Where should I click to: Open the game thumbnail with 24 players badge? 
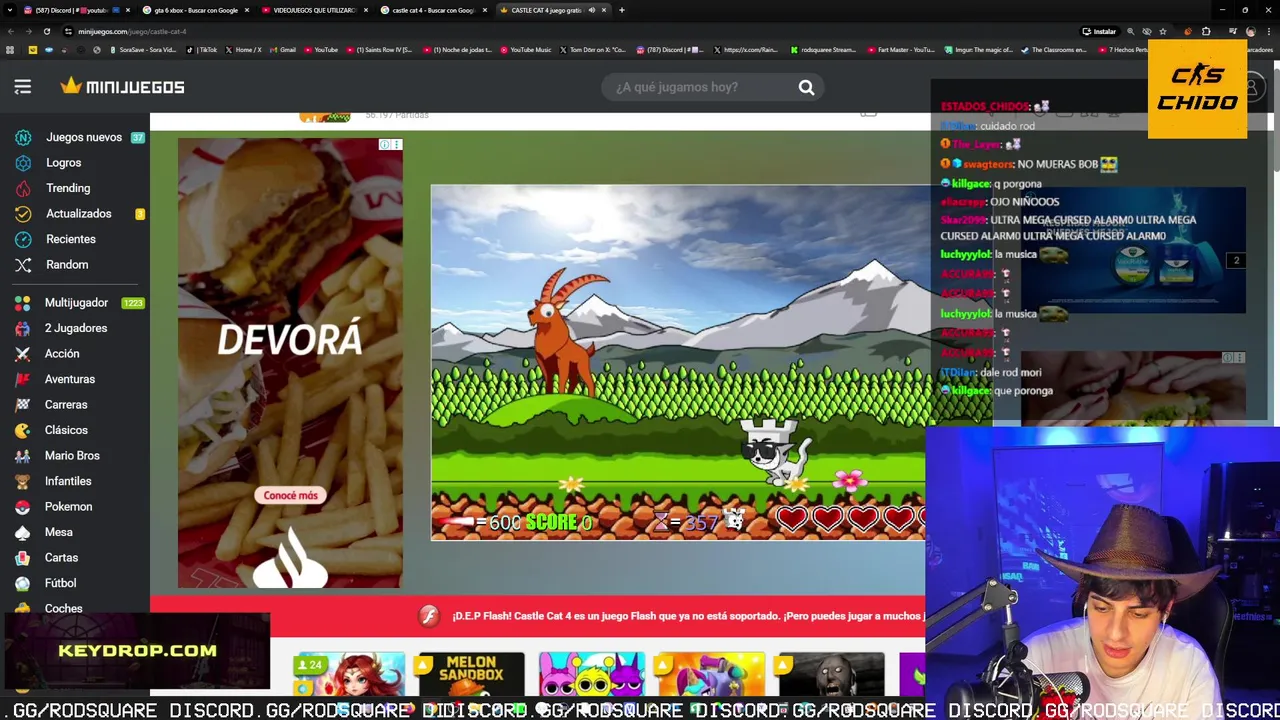click(350, 674)
